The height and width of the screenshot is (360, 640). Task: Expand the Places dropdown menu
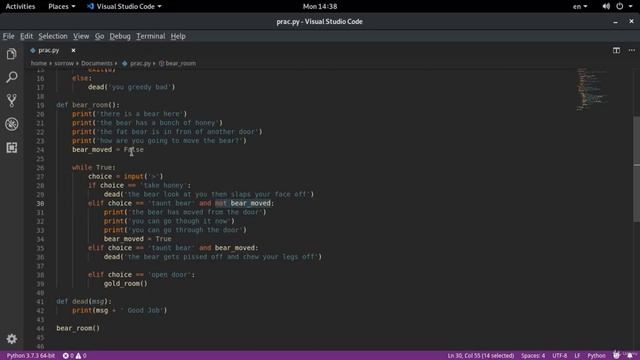(61, 7)
